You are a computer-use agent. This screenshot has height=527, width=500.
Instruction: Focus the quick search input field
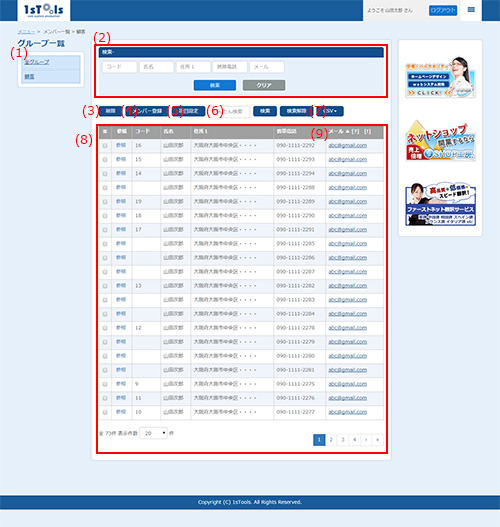(234, 111)
